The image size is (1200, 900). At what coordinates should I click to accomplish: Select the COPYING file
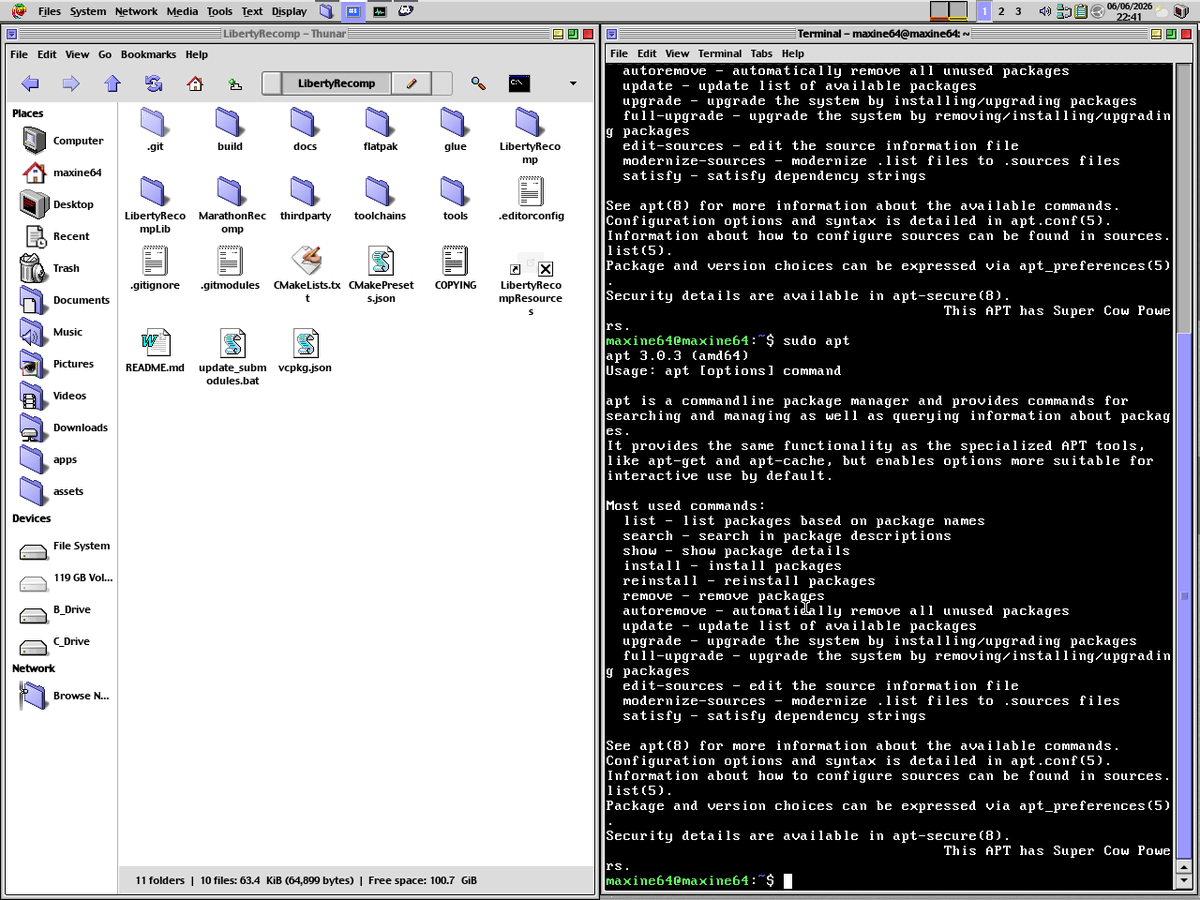(455, 268)
